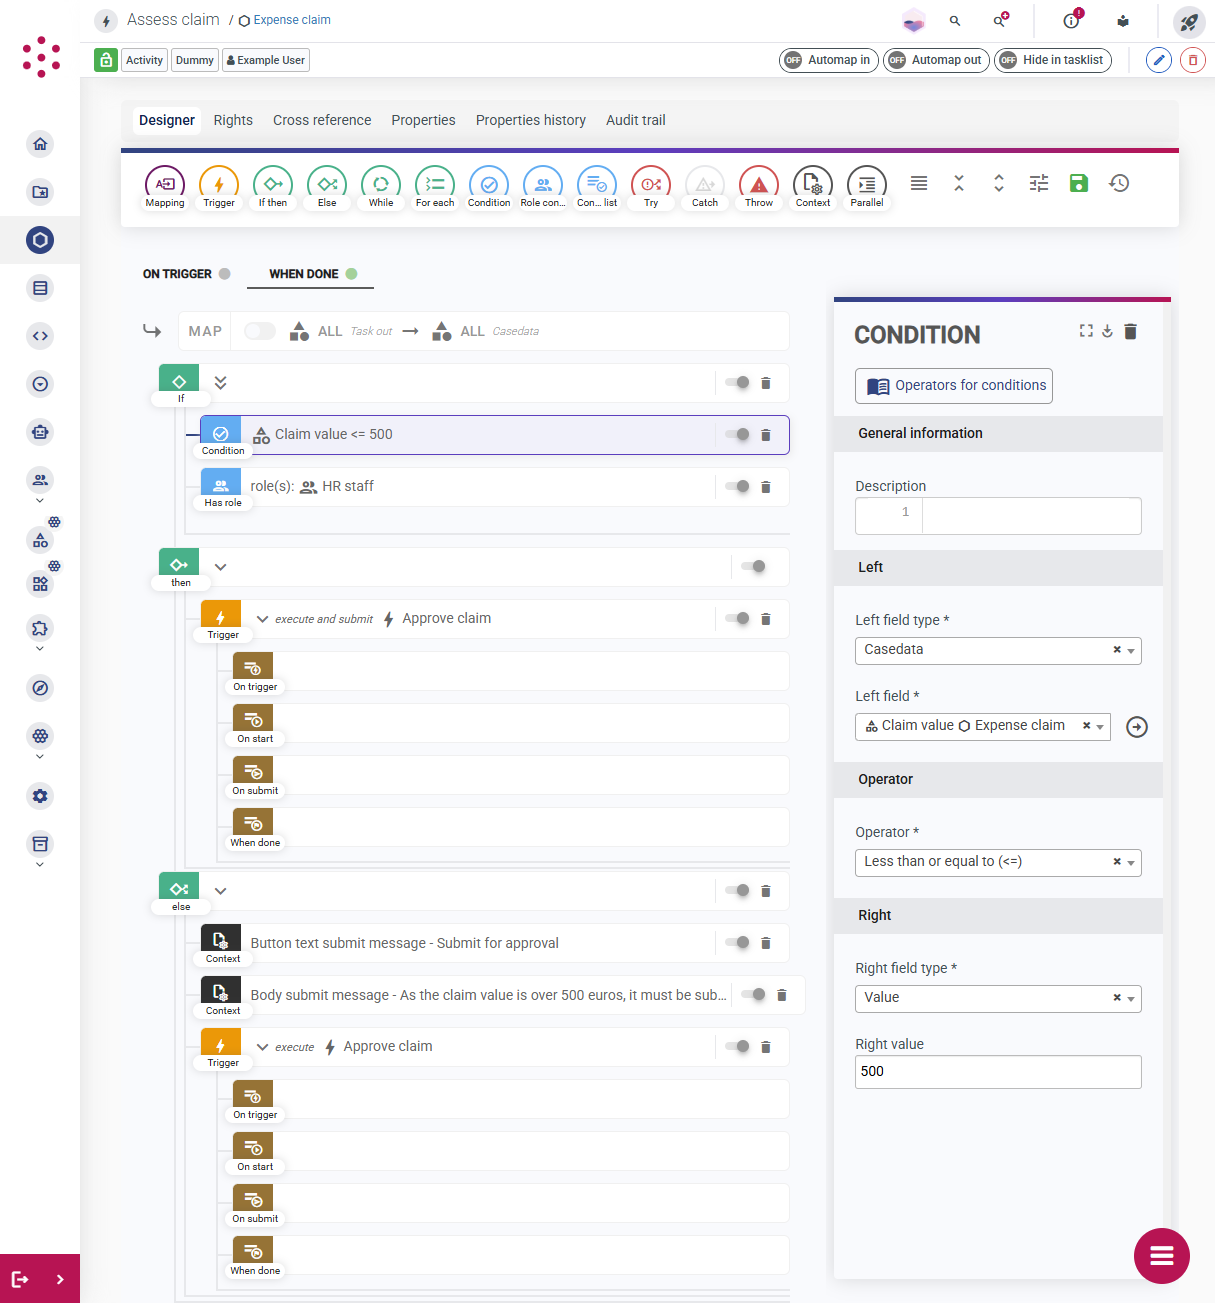
Task: Delete the Claim value condition row
Action: coord(766,435)
